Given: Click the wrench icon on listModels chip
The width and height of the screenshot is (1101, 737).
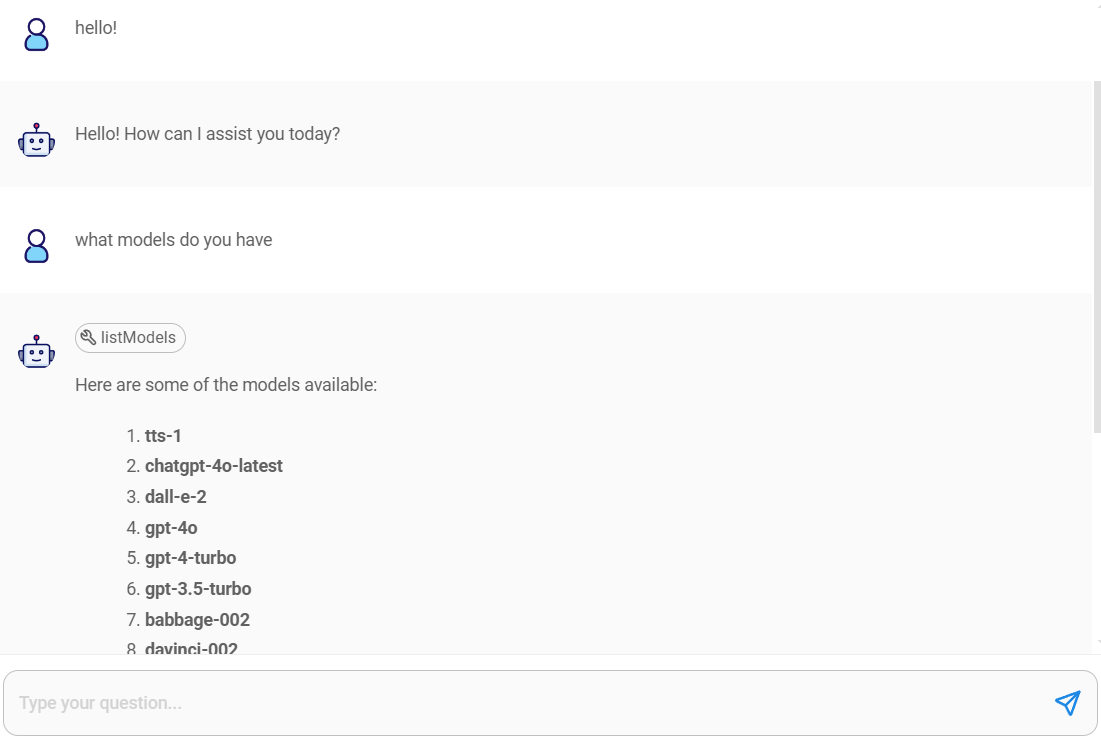Looking at the screenshot, I should point(88,337).
